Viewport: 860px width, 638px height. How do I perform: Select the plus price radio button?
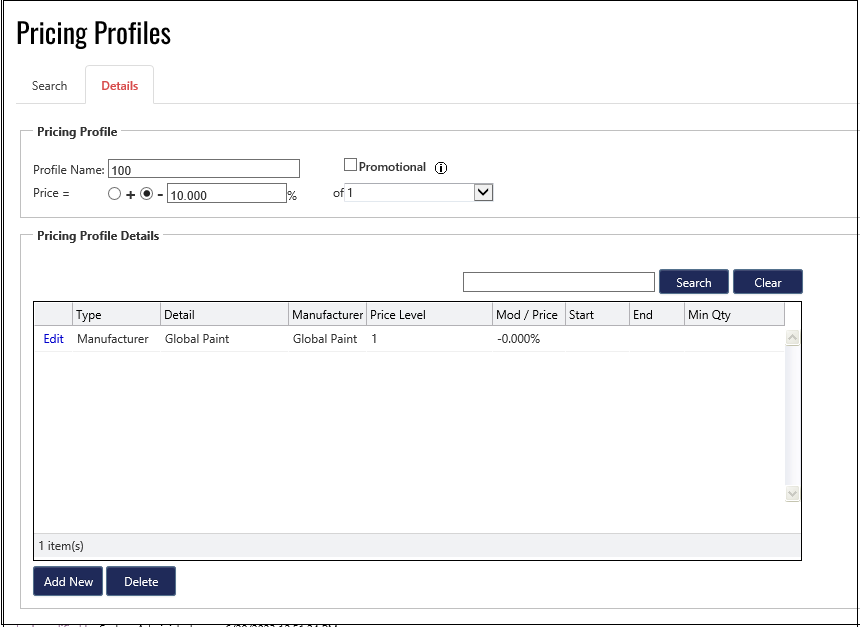115,194
